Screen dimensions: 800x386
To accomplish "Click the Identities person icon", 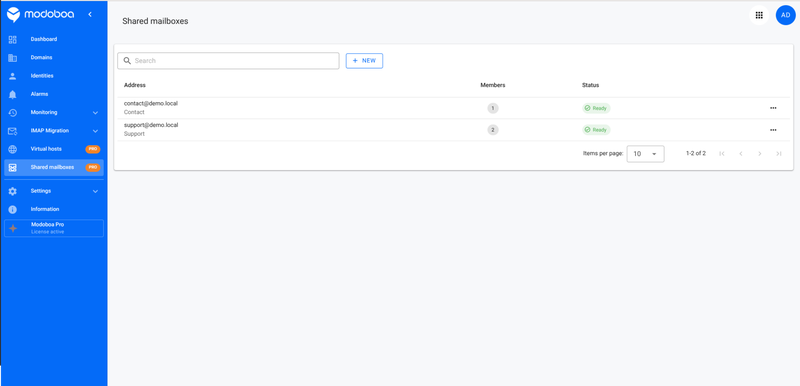I will [x=13, y=76].
